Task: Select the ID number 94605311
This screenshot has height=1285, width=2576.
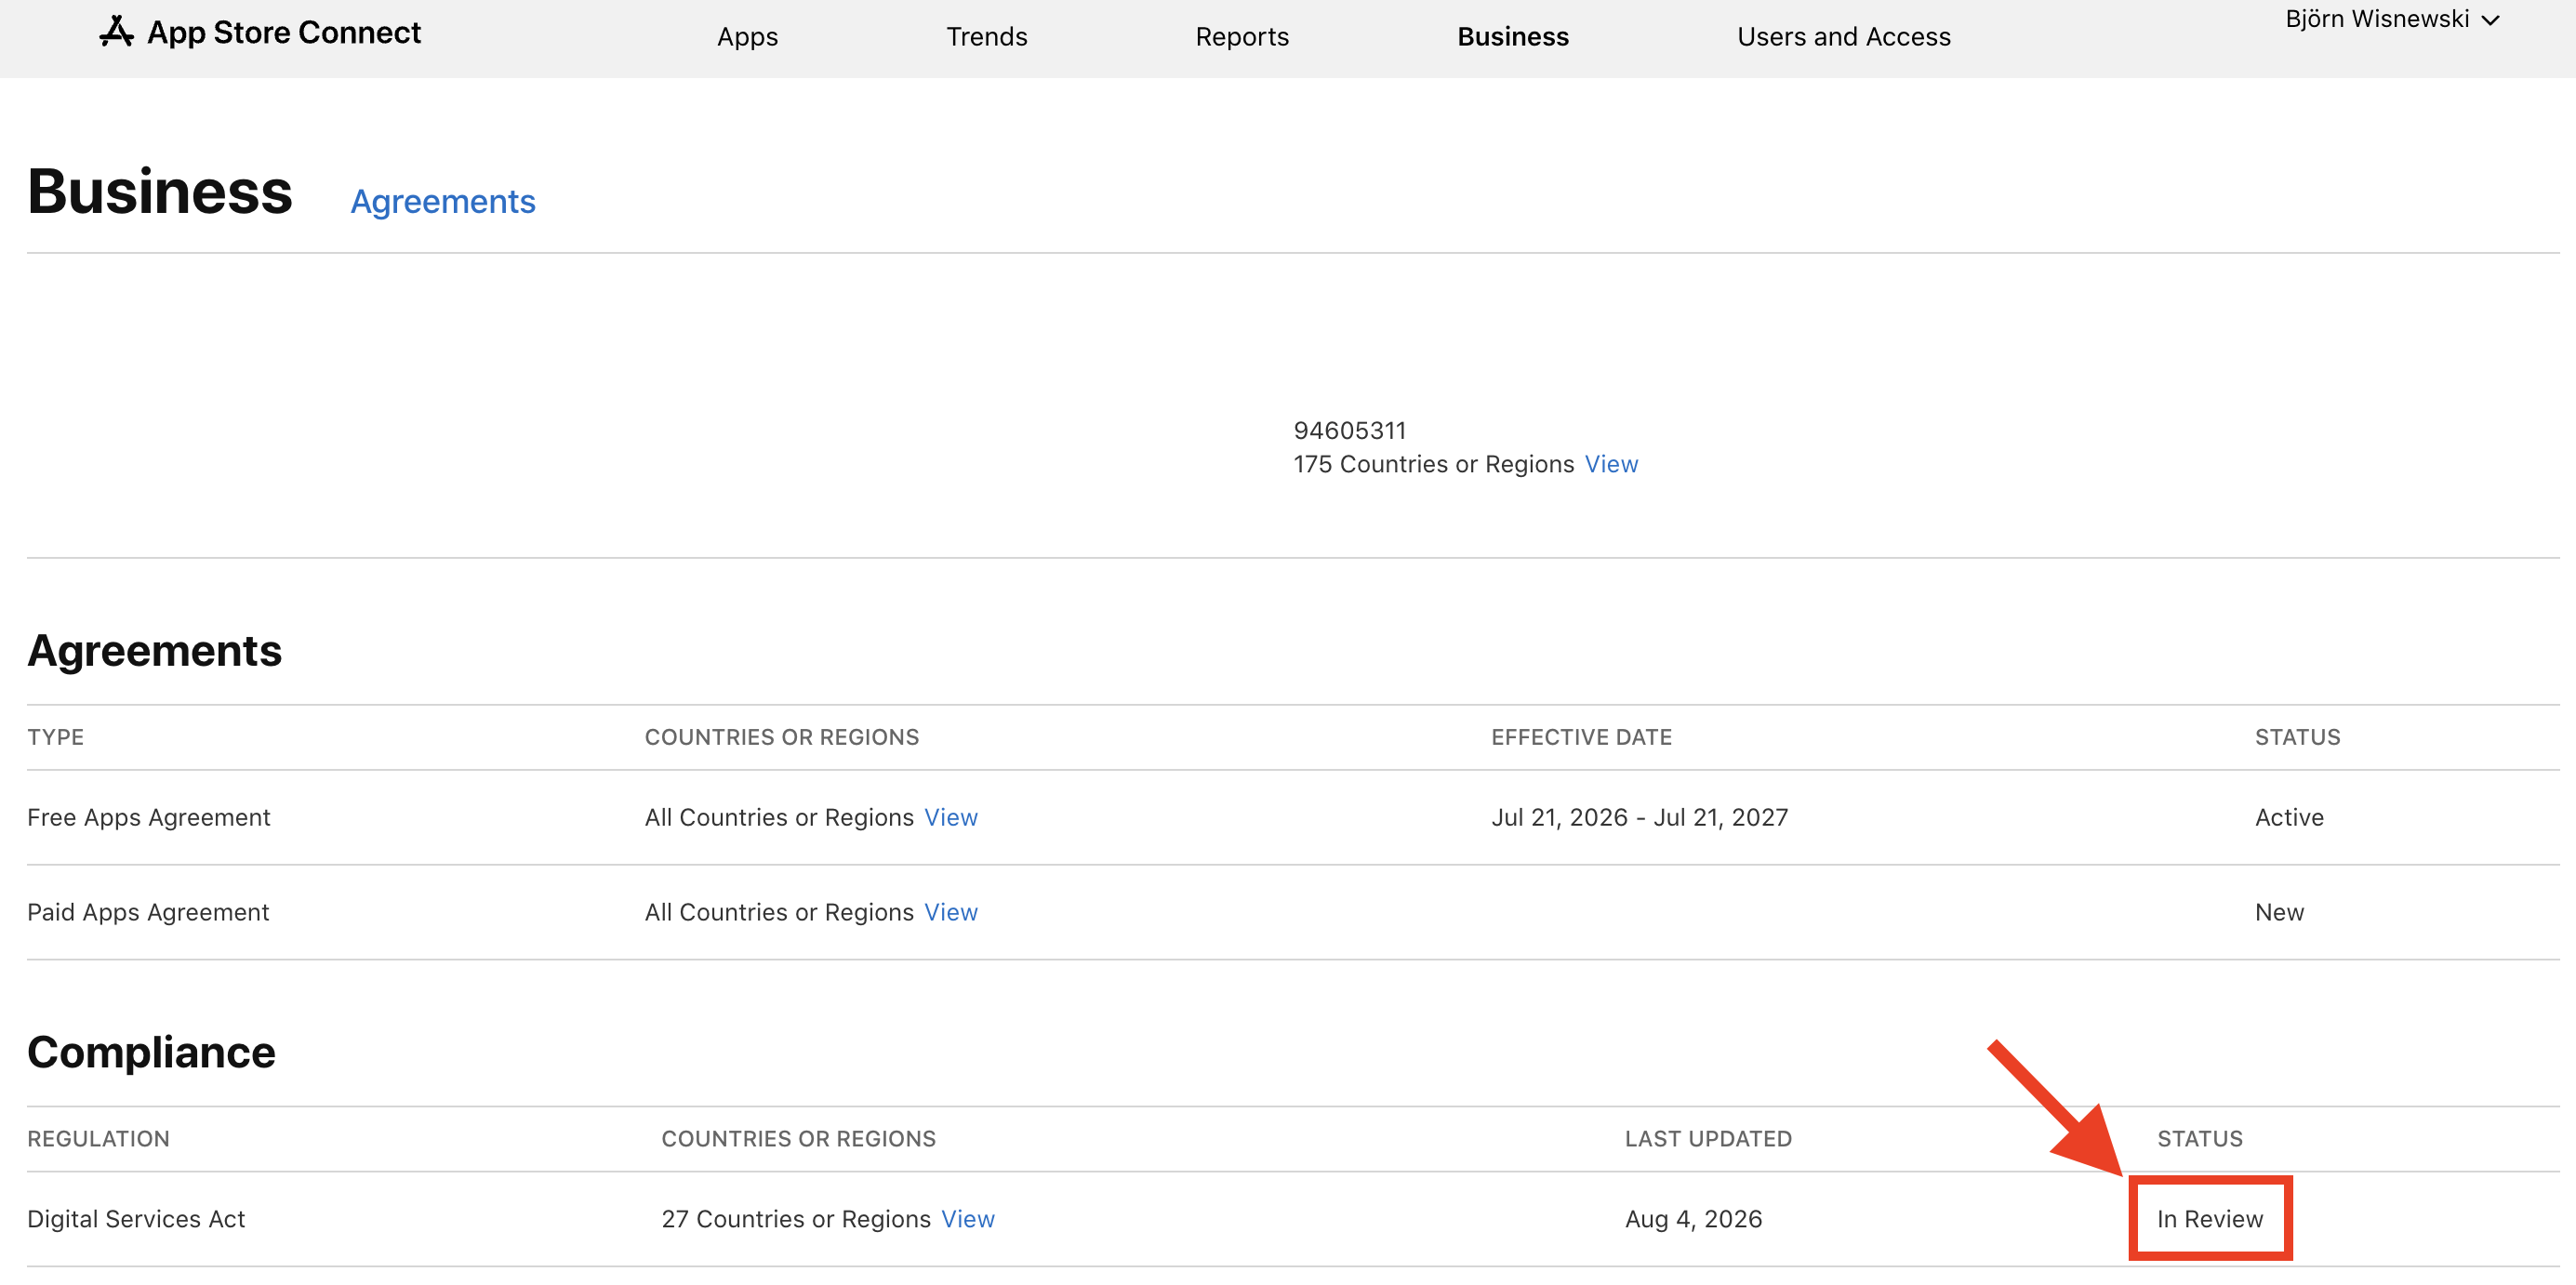Action: [x=1349, y=430]
